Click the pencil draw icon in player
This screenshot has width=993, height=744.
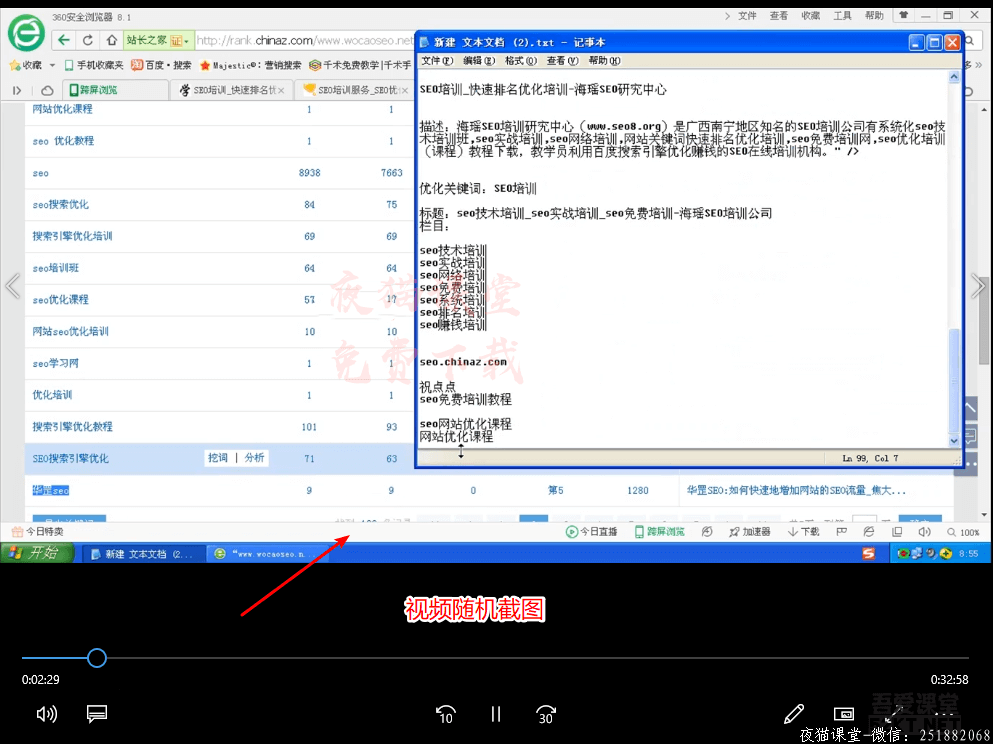pyautogui.click(x=794, y=714)
